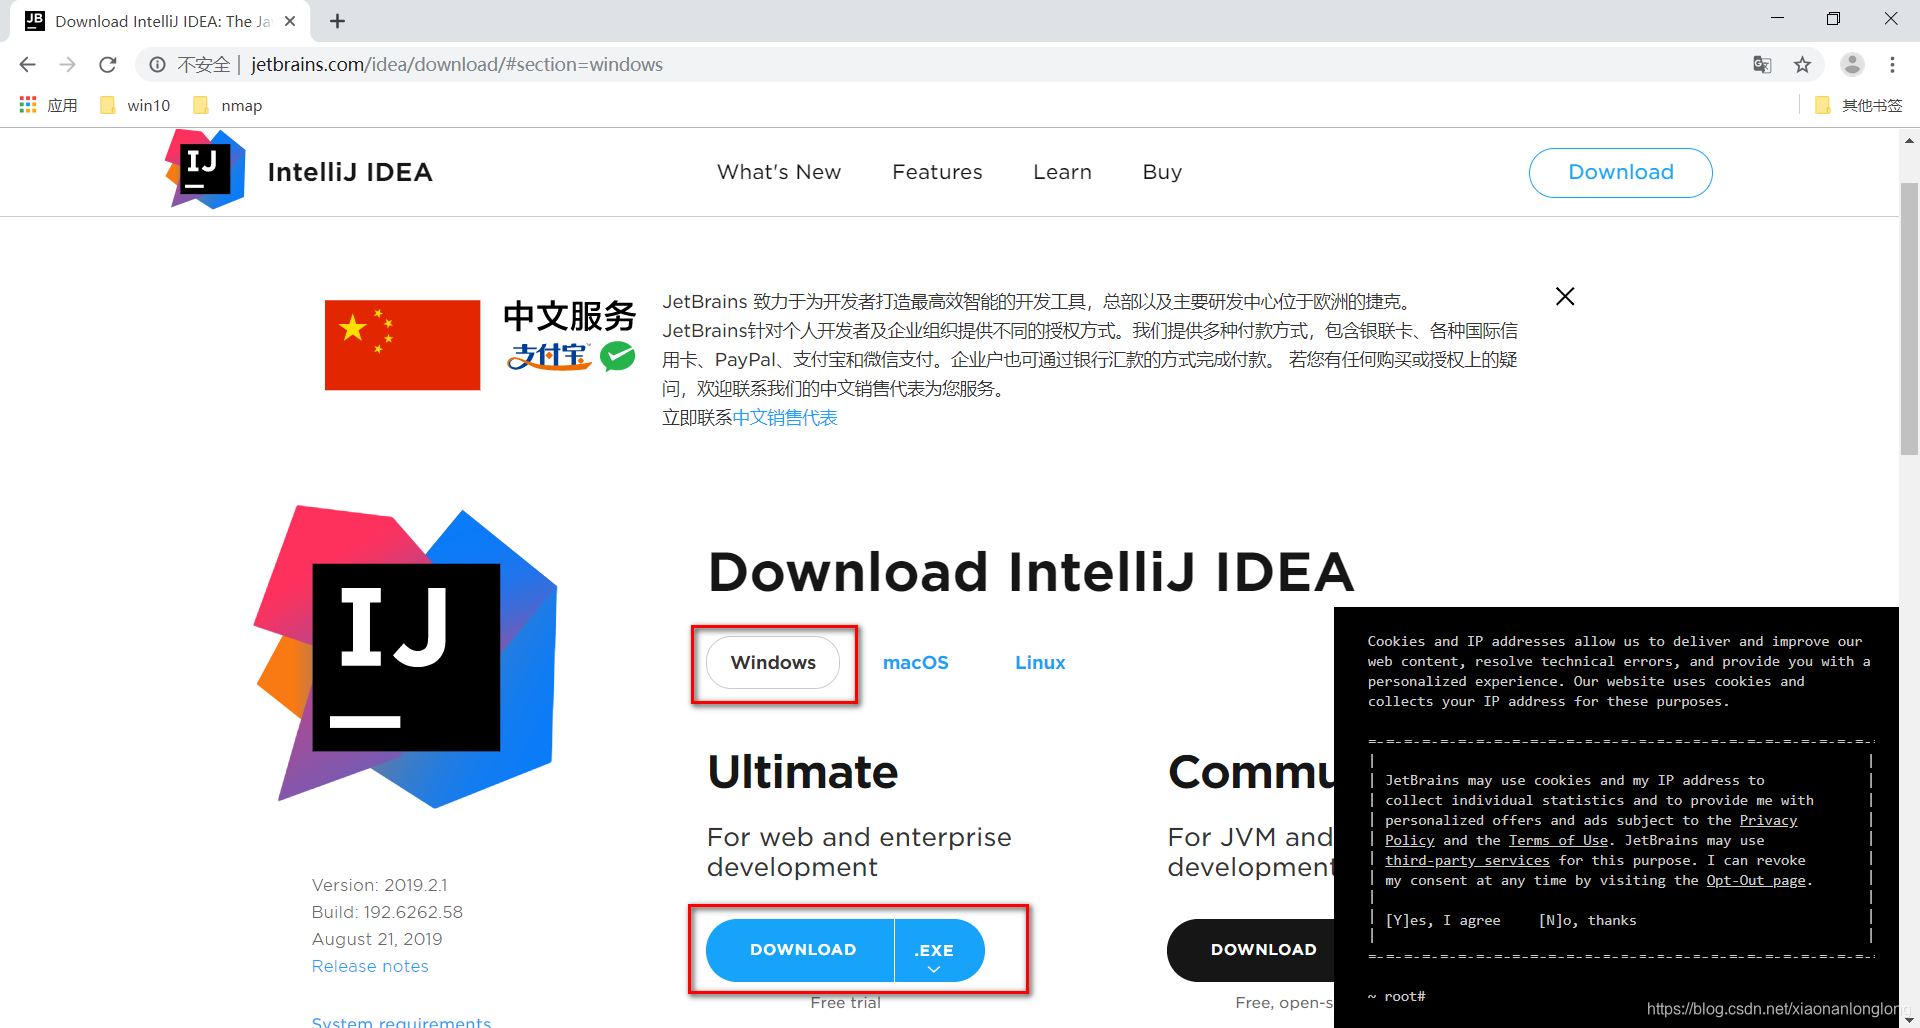Click the '~ root#' console prompt

pos(1397,997)
